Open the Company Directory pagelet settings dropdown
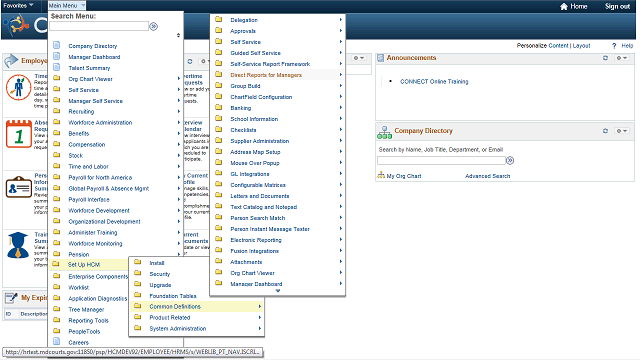The image size is (640, 360). [x=622, y=131]
